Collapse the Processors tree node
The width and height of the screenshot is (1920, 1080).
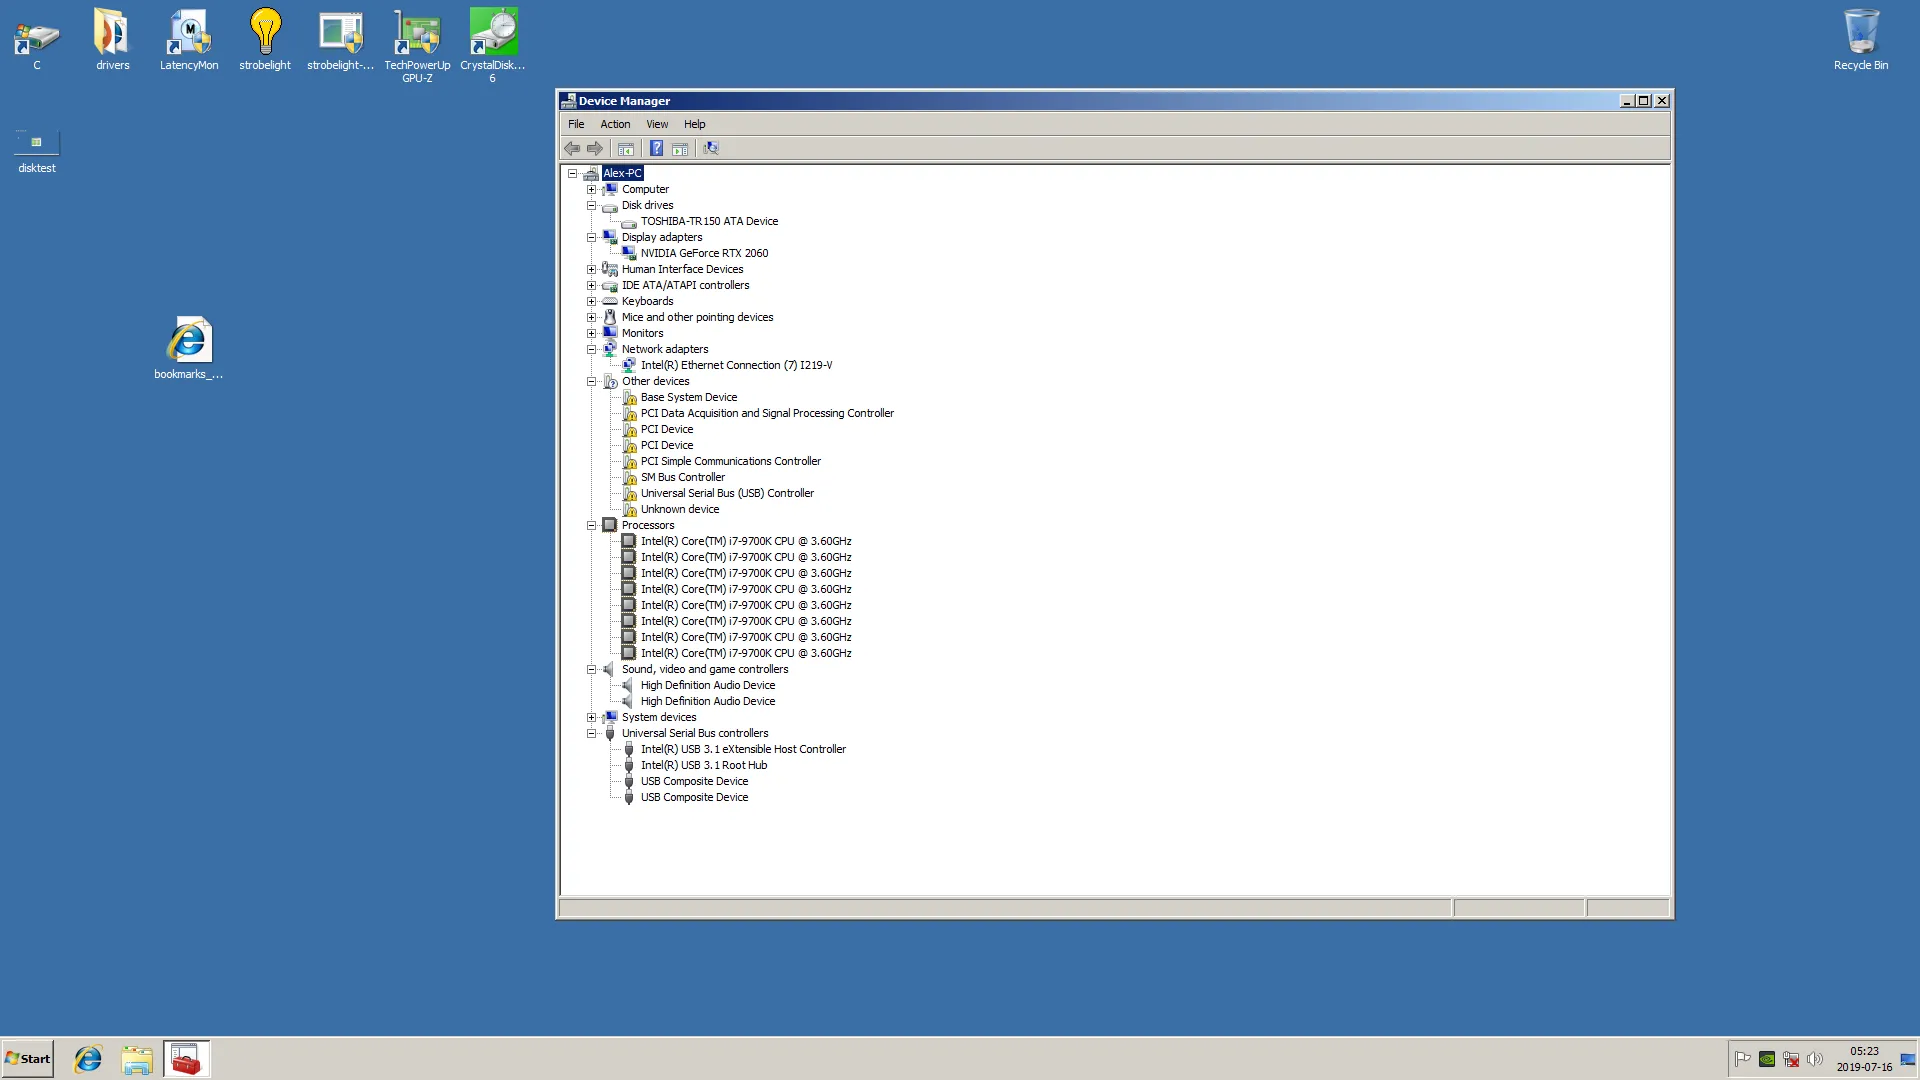pyautogui.click(x=591, y=526)
